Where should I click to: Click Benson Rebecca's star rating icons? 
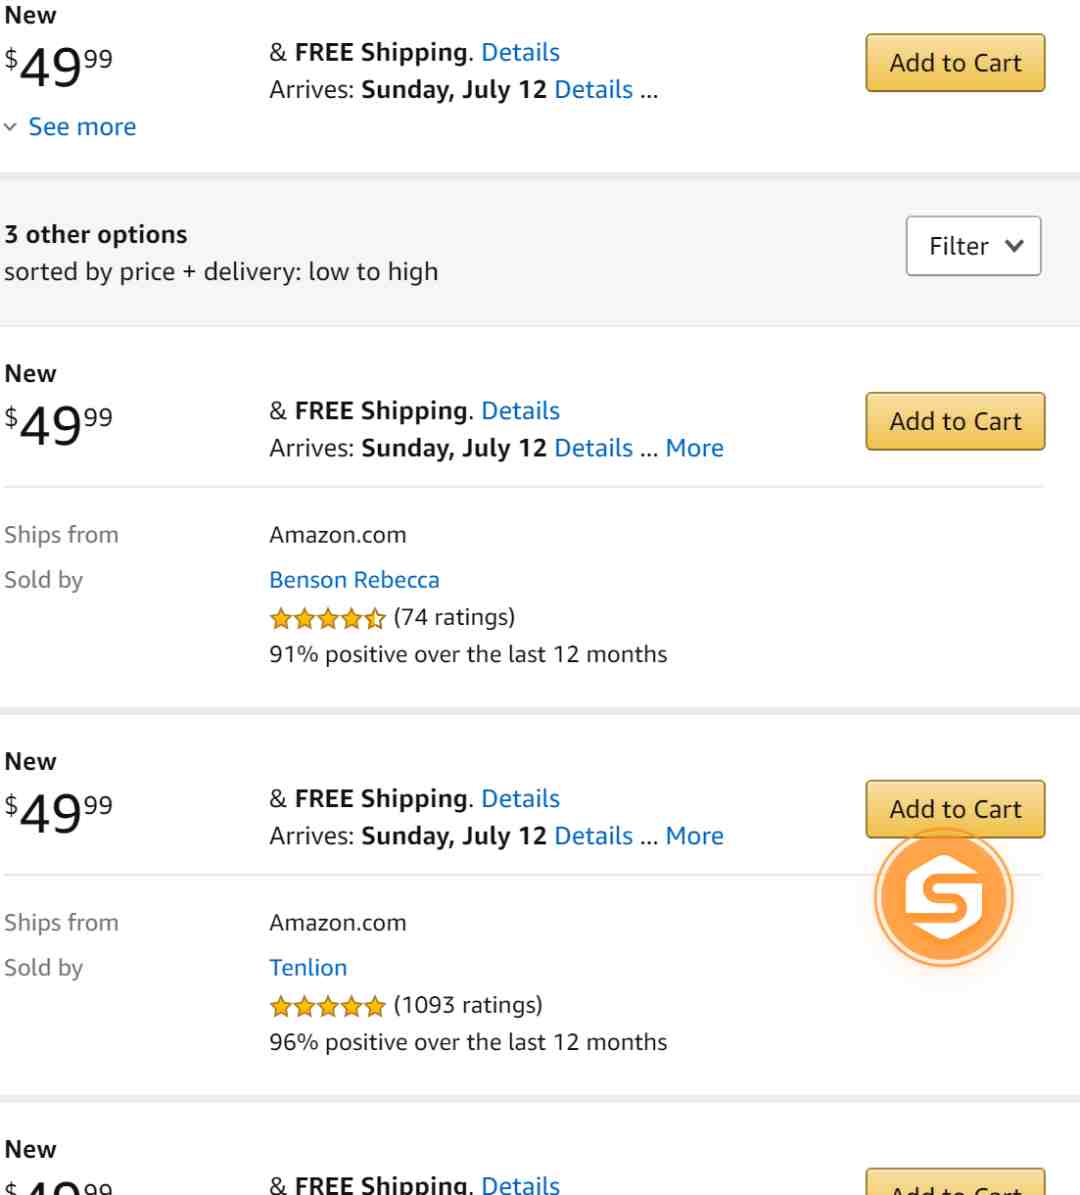(328, 618)
